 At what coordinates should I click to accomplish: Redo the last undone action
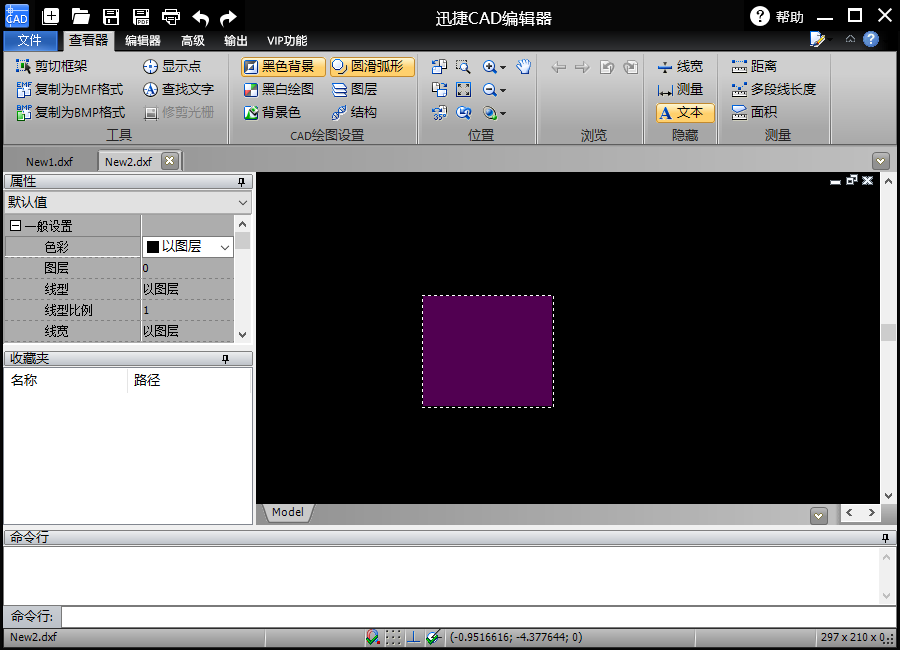[229, 17]
